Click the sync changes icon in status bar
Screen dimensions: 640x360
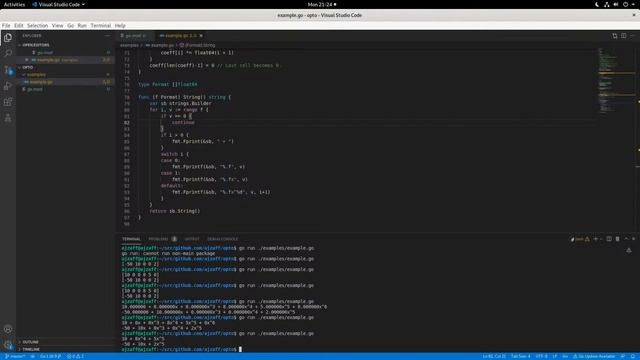coord(33,356)
